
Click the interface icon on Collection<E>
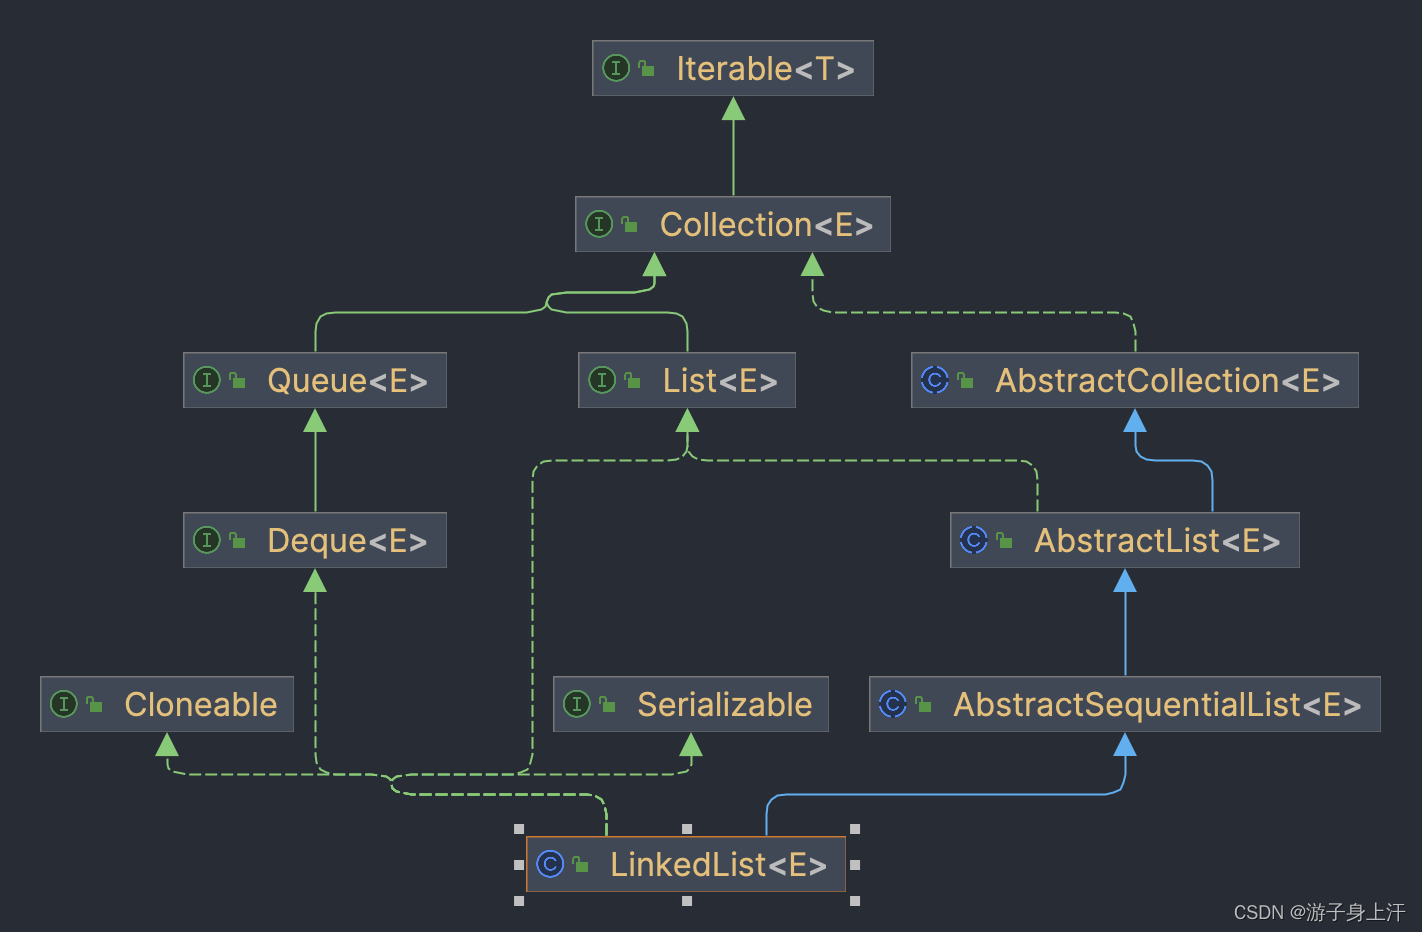pos(599,224)
